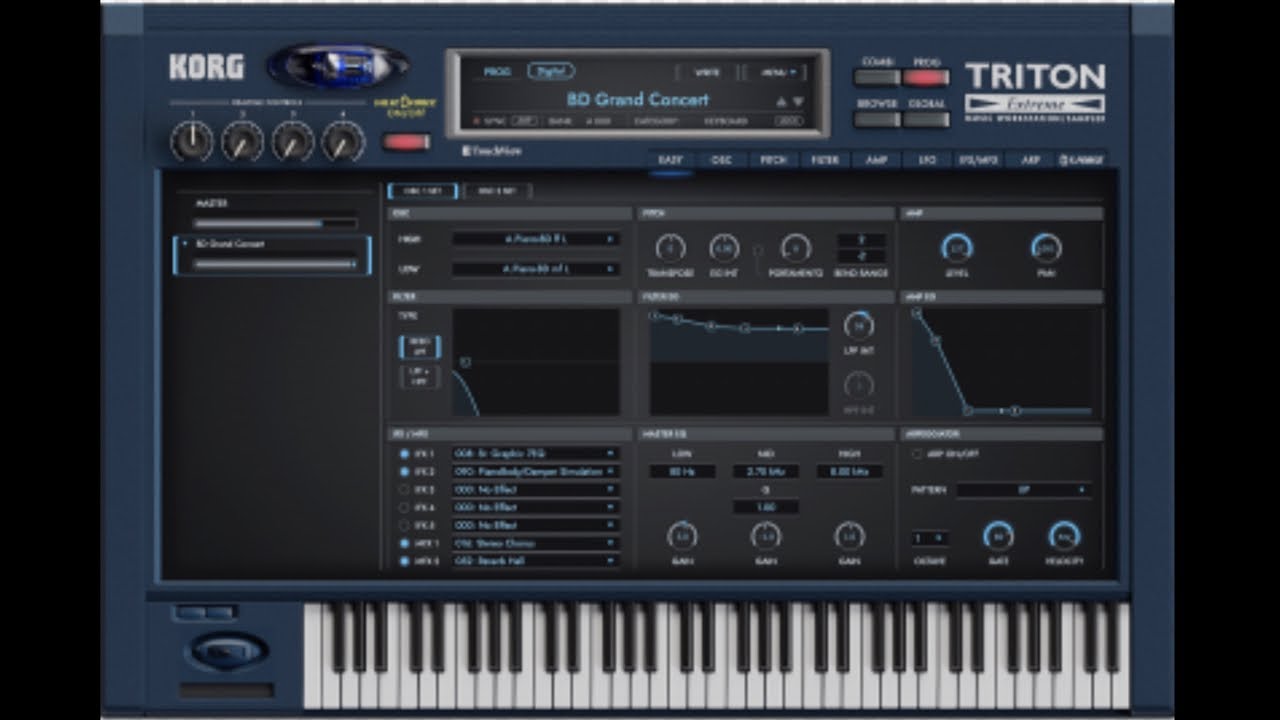Select the OSC 2 Set tab
The width and height of the screenshot is (1280, 720).
coord(497,191)
